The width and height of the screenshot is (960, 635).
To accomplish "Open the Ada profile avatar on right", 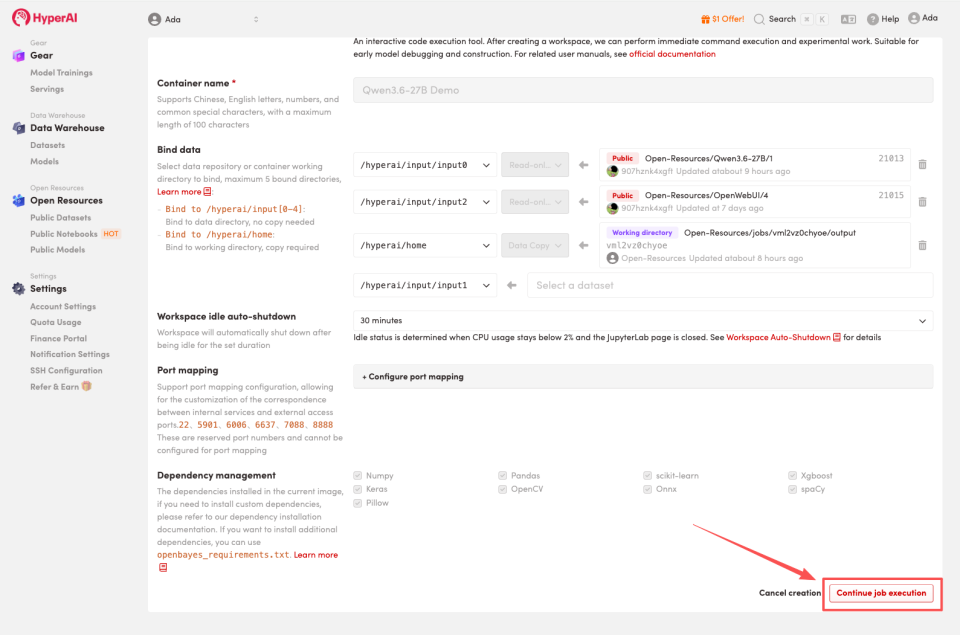I will click(x=914, y=18).
